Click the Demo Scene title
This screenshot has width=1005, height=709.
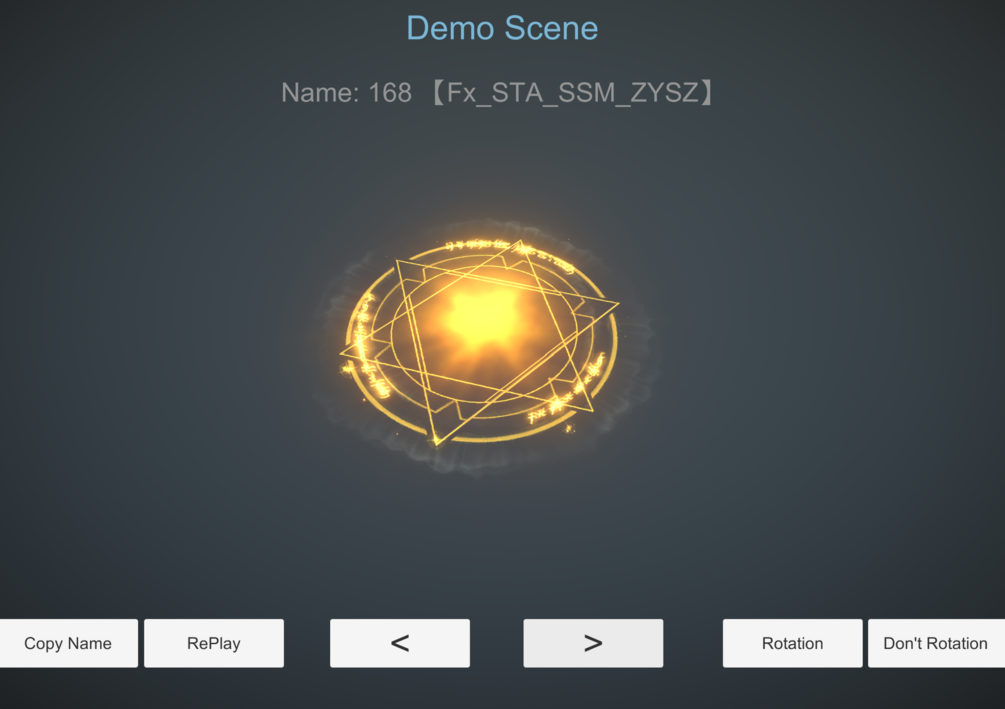click(502, 28)
